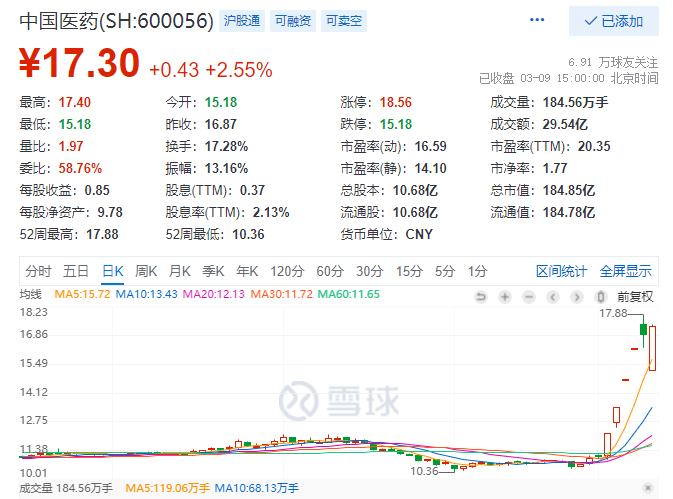Click the 52周最低 value 10.36
This screenshot has height=499, width=673.
click(x=249, y=235)
